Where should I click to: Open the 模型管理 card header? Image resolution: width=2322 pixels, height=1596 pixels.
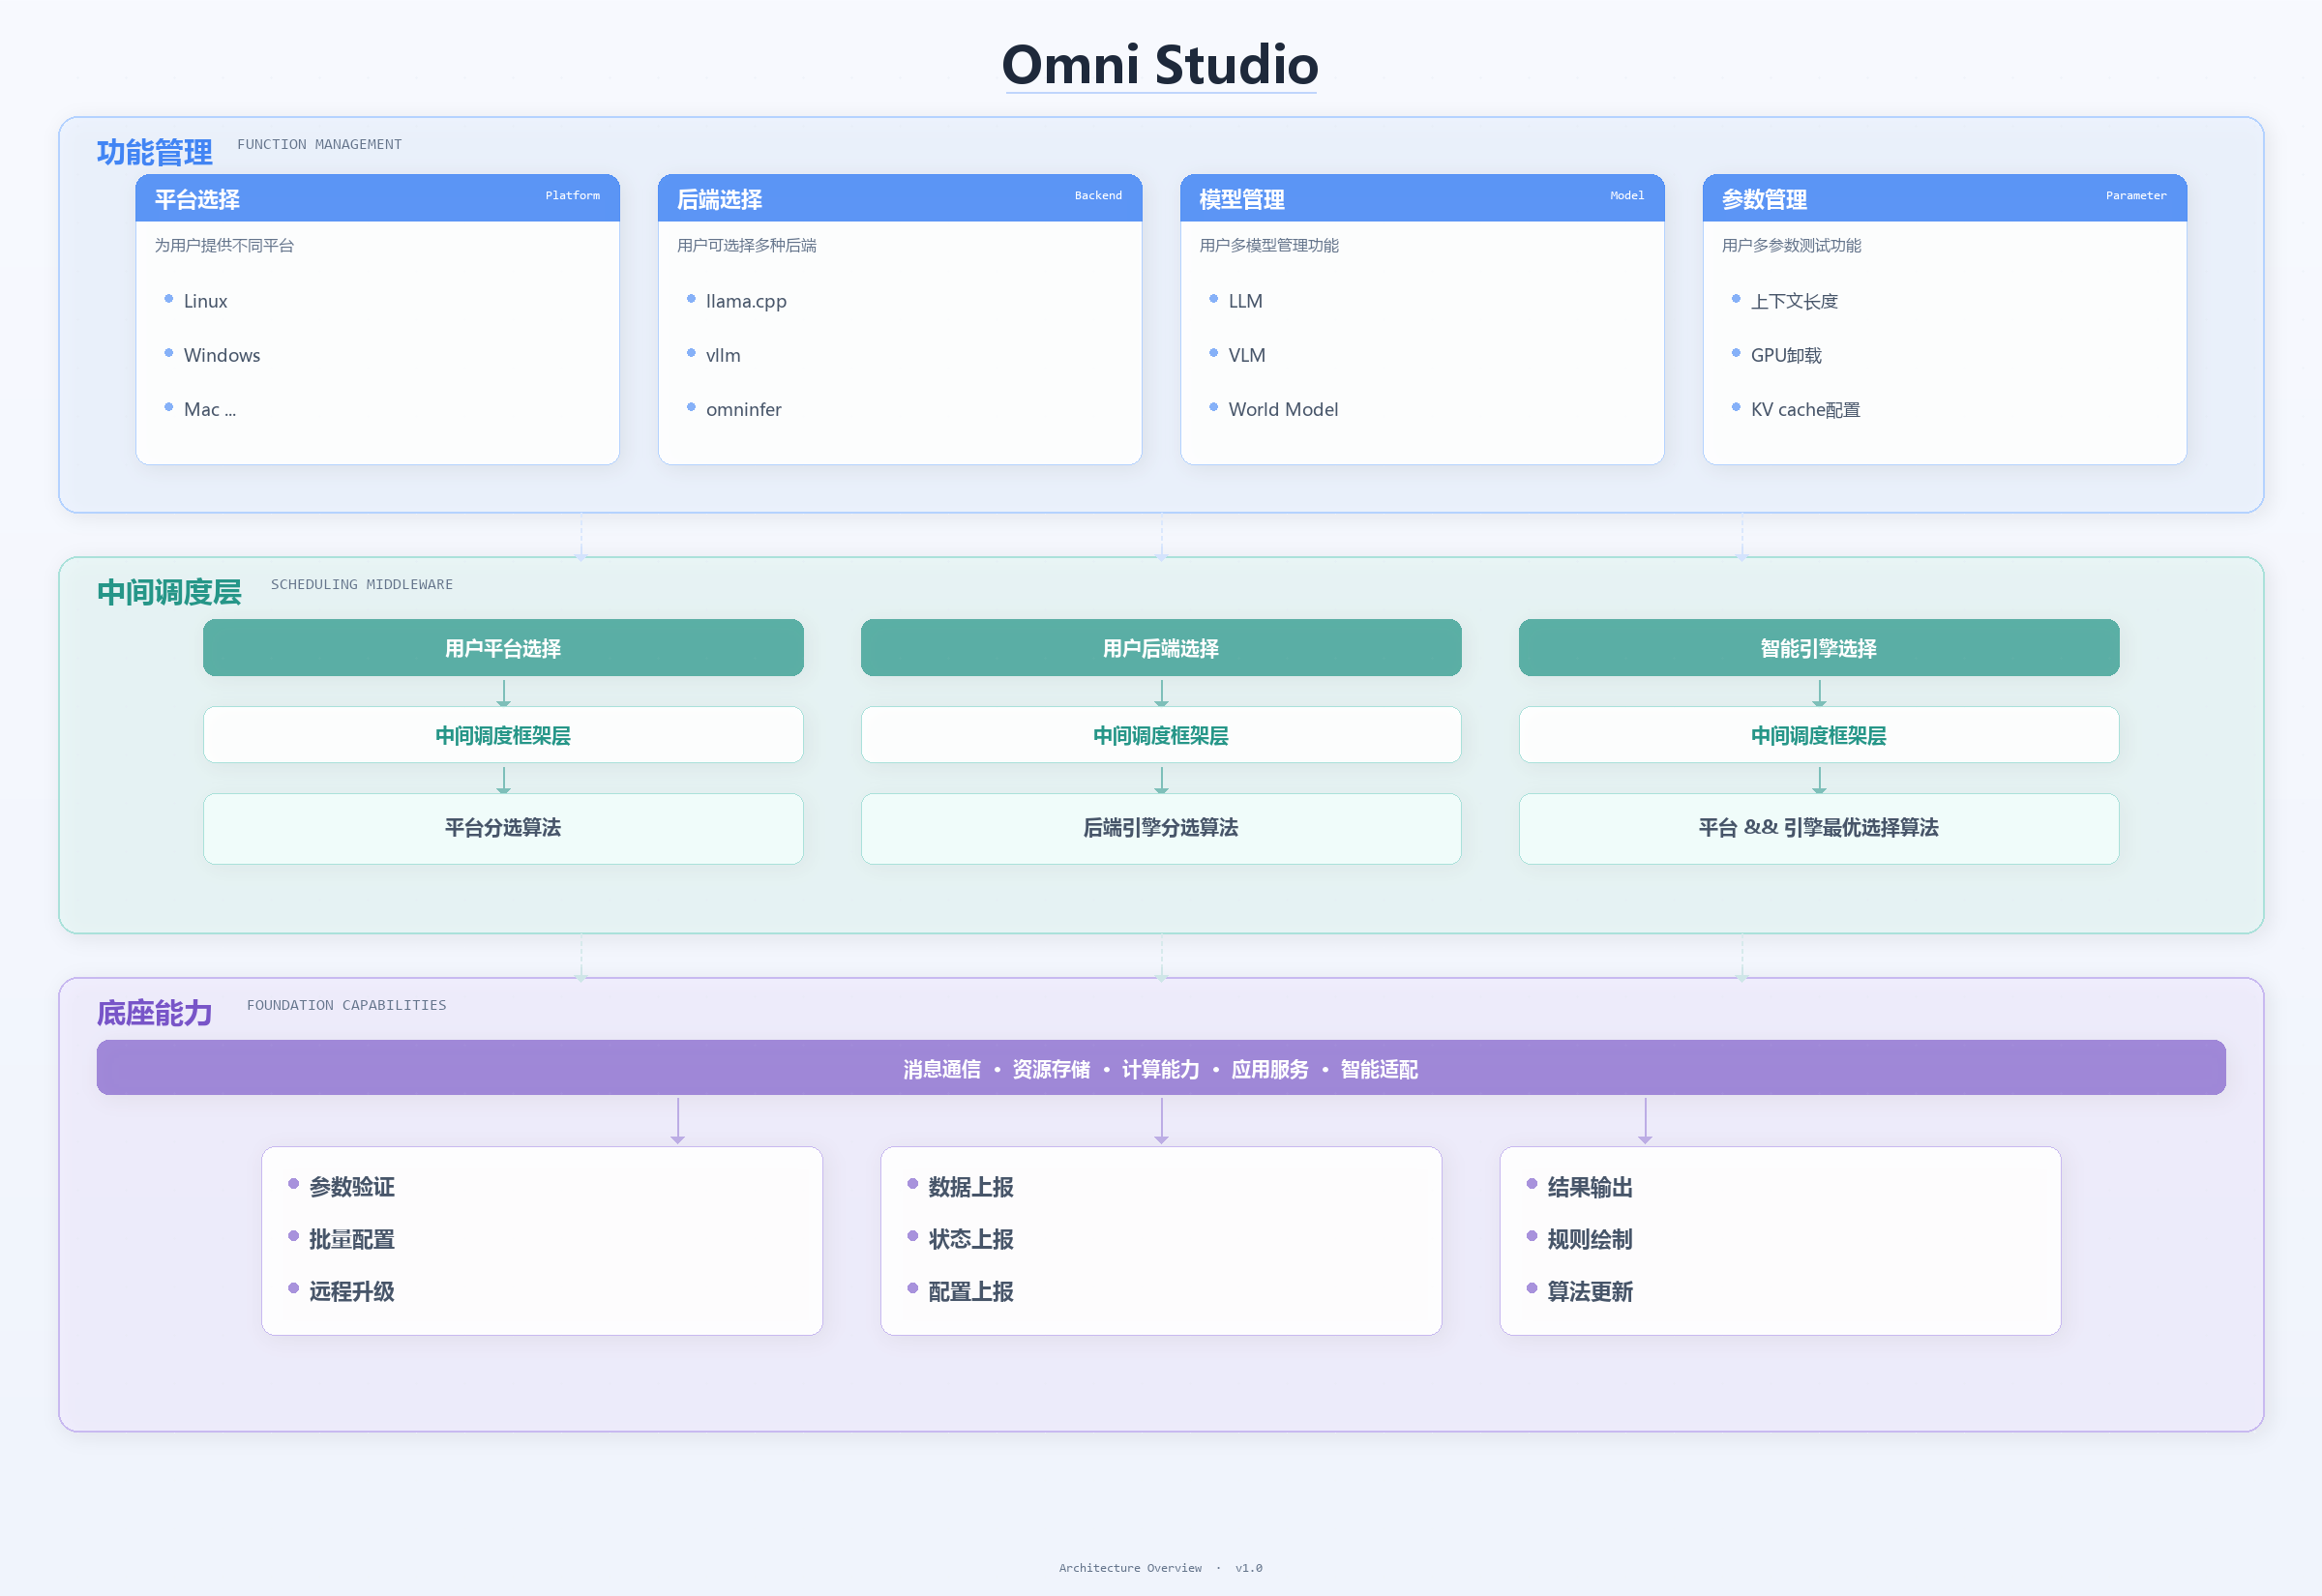(1421, 198)
